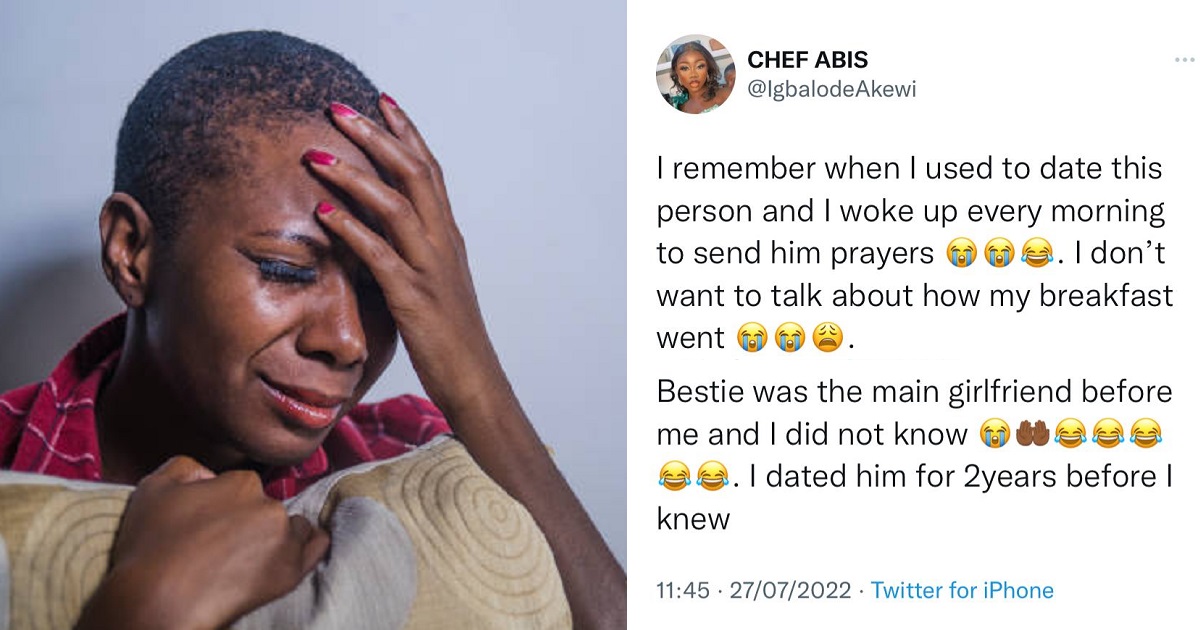The height and width of the screenshot is (630, 1200).
Task: Open the tweet's three-dot more options menu
Action: (1184, 61)
